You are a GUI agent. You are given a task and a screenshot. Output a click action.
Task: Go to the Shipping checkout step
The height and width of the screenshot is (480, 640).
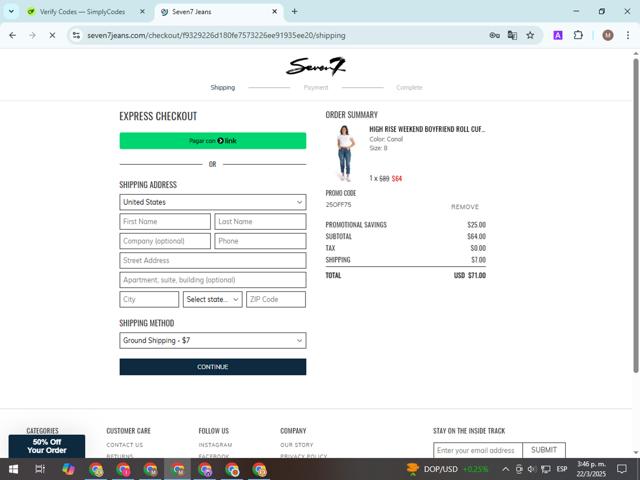point(222,87)
